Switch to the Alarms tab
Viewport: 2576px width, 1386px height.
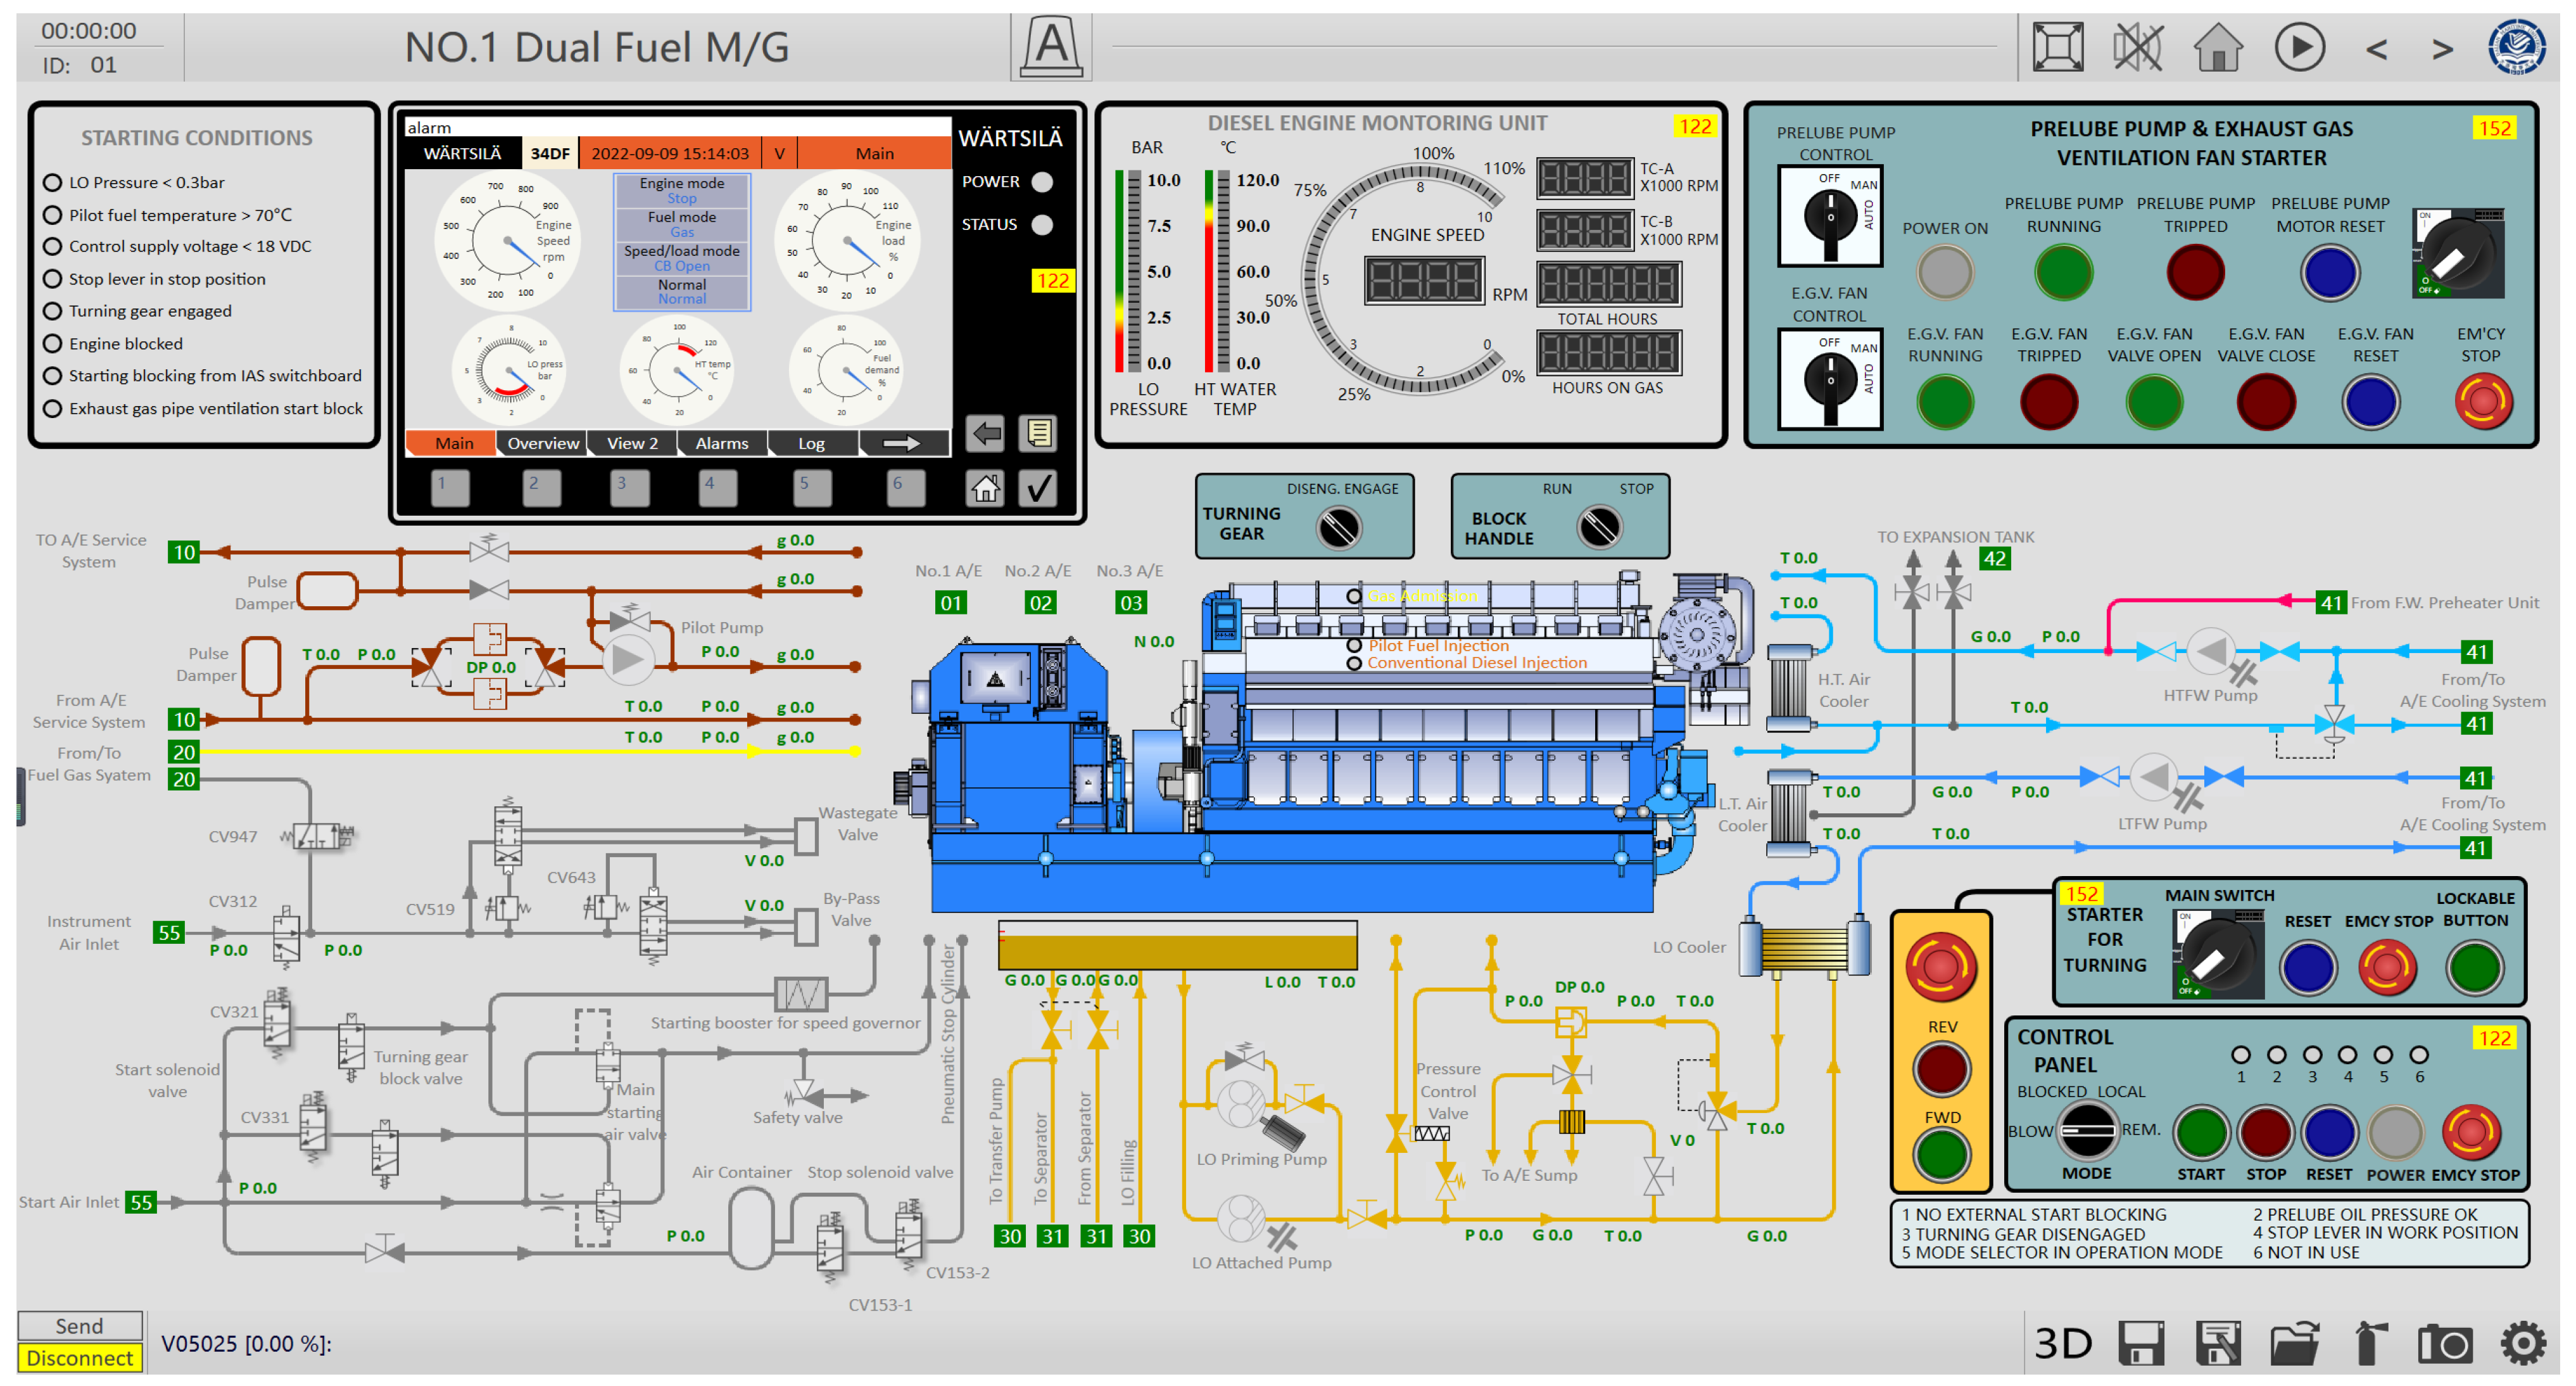(721, 443)
